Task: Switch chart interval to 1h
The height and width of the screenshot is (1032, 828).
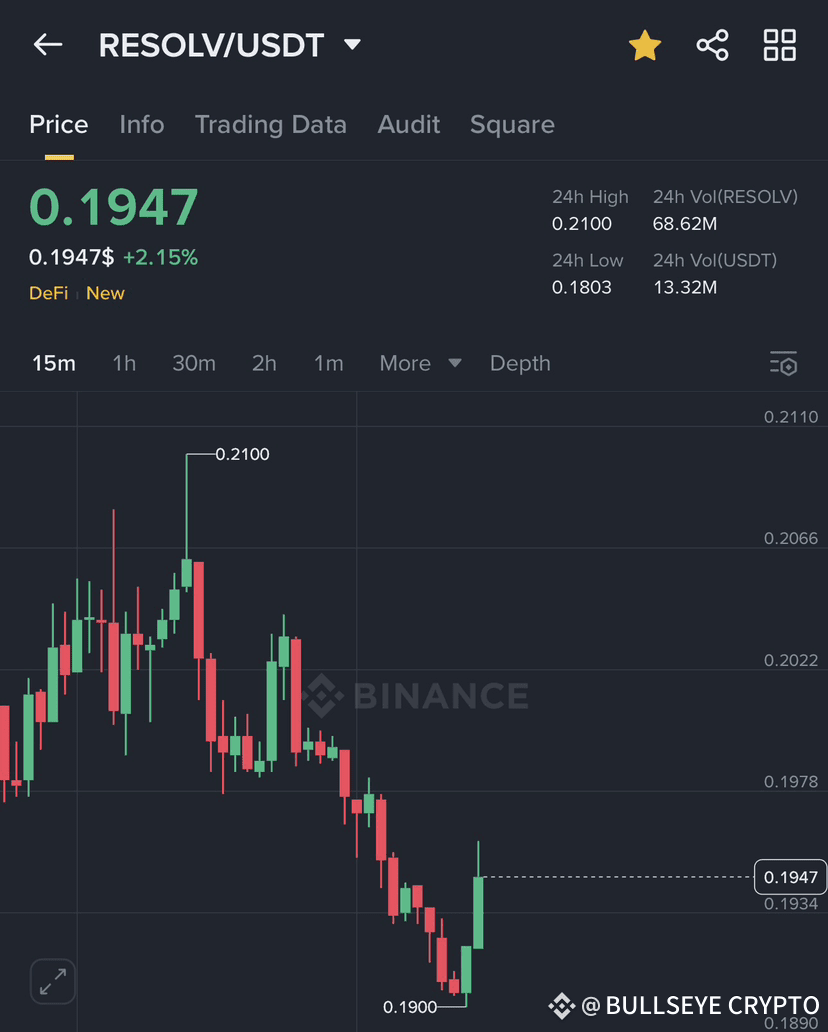Action: 124,363
